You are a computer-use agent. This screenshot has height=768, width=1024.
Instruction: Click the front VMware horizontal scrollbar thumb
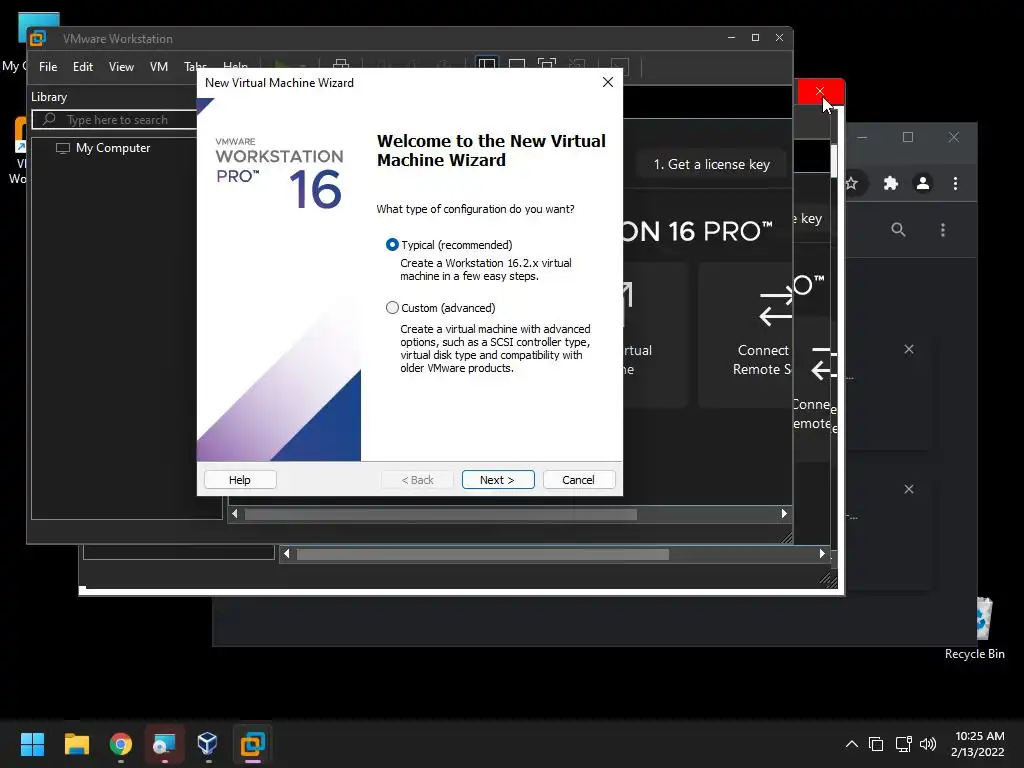click(441, 515)
